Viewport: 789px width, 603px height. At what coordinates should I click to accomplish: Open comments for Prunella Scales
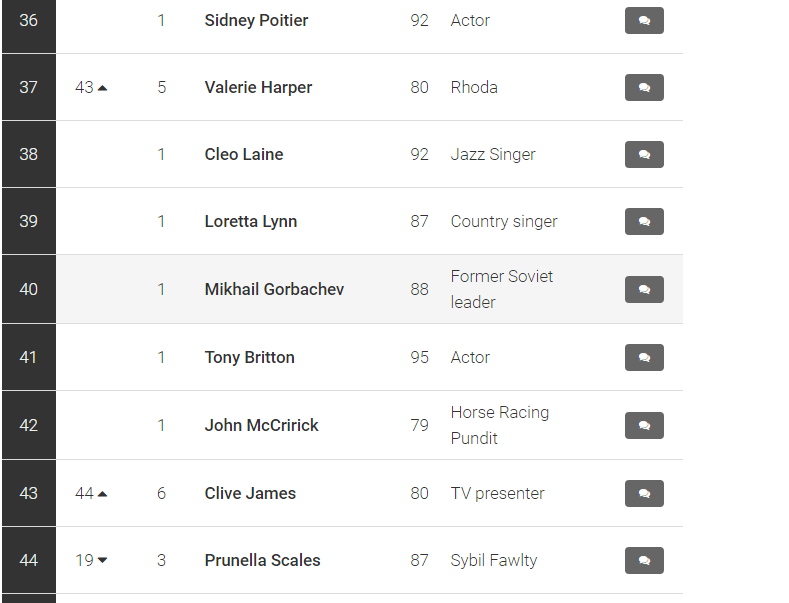644,560
